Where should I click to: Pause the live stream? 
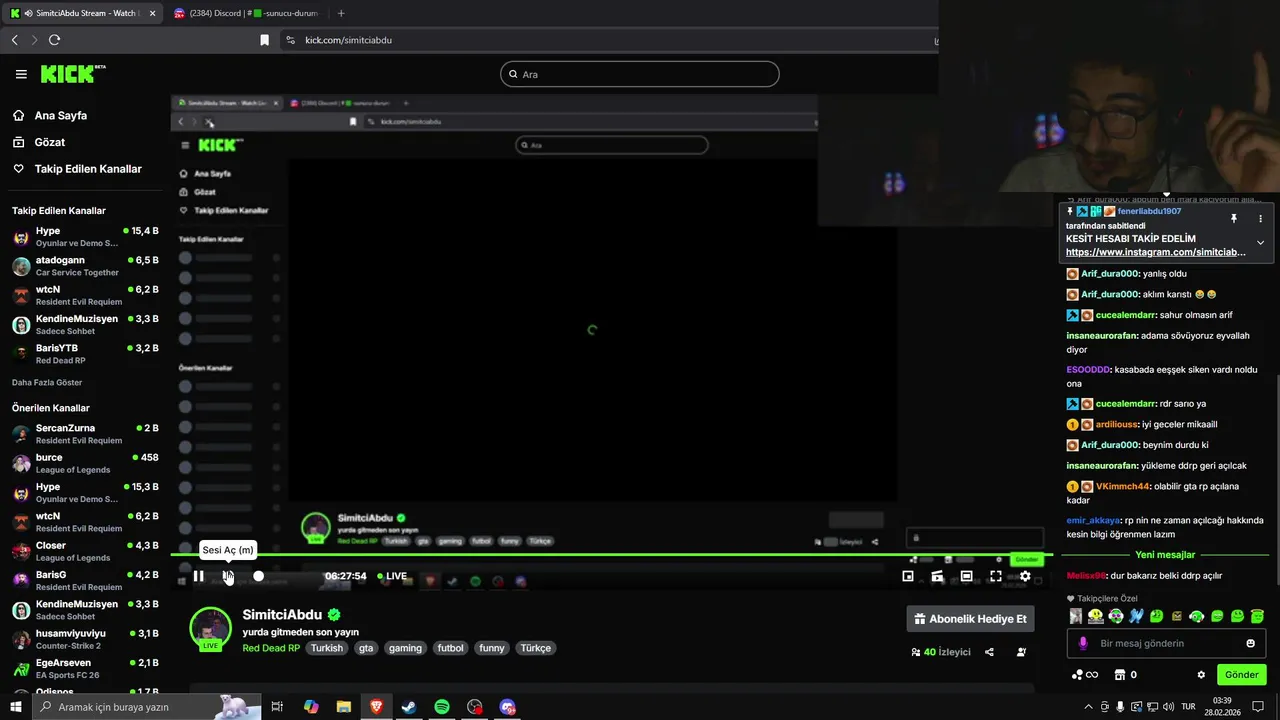(199, 576)
